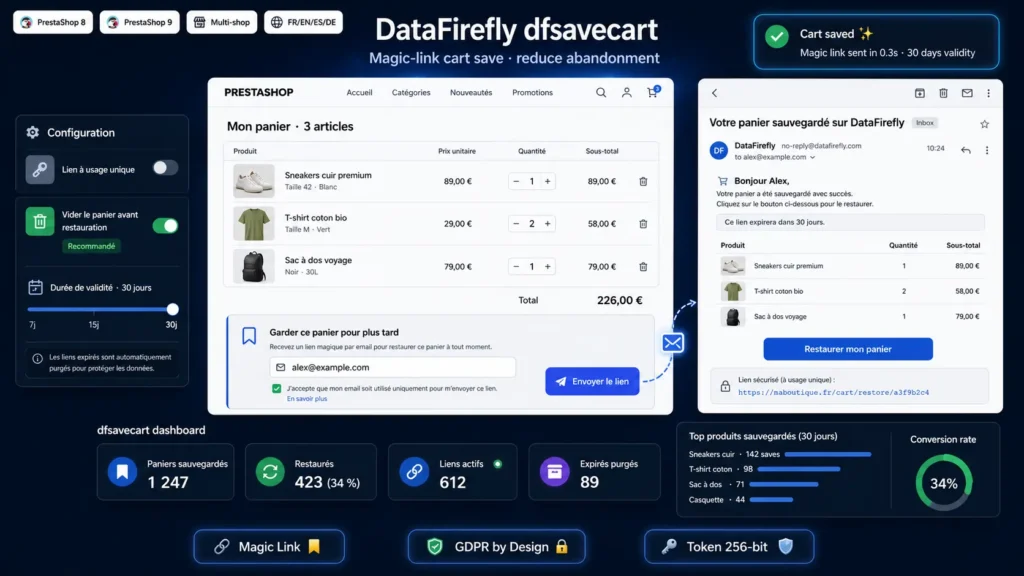
Task: Select the Multi-shop tag
Action: tap(222, 22)
